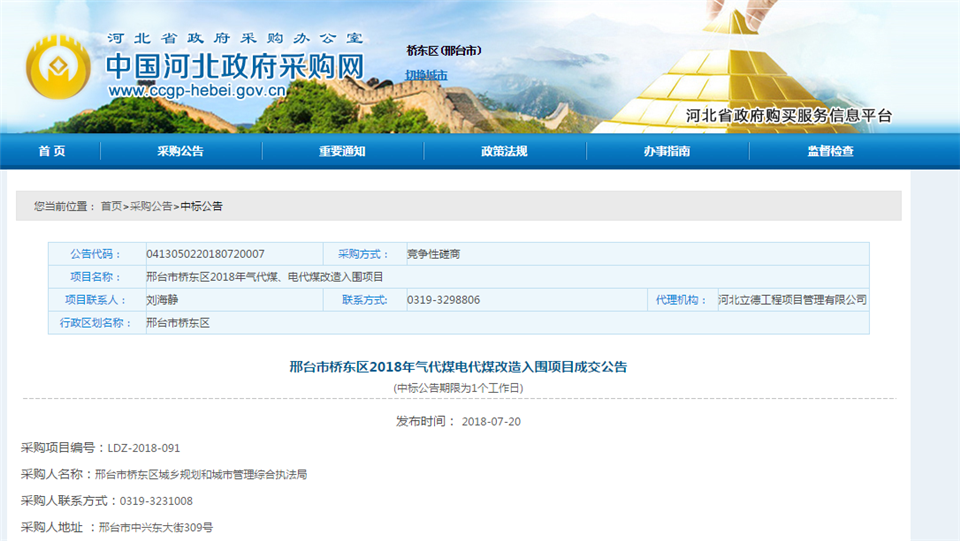960x541 pixels.
Task: Click the 代理机构 field label
Action: point(681,300)
